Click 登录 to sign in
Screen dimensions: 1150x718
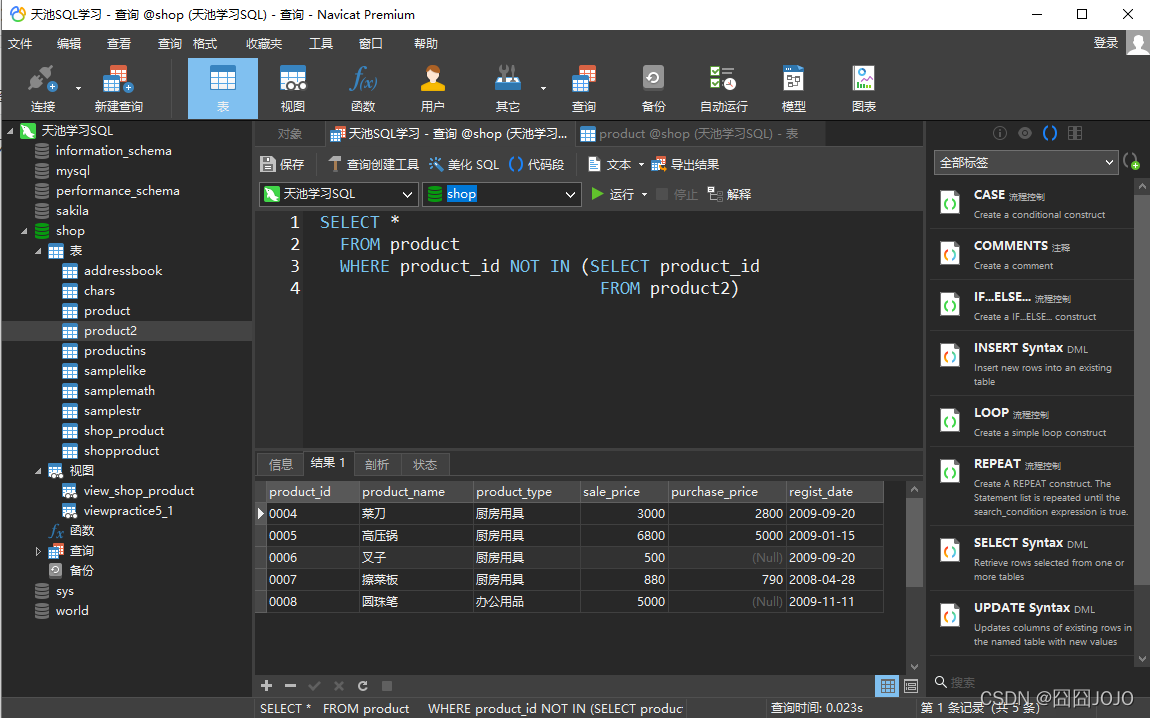coord(1106,43)
